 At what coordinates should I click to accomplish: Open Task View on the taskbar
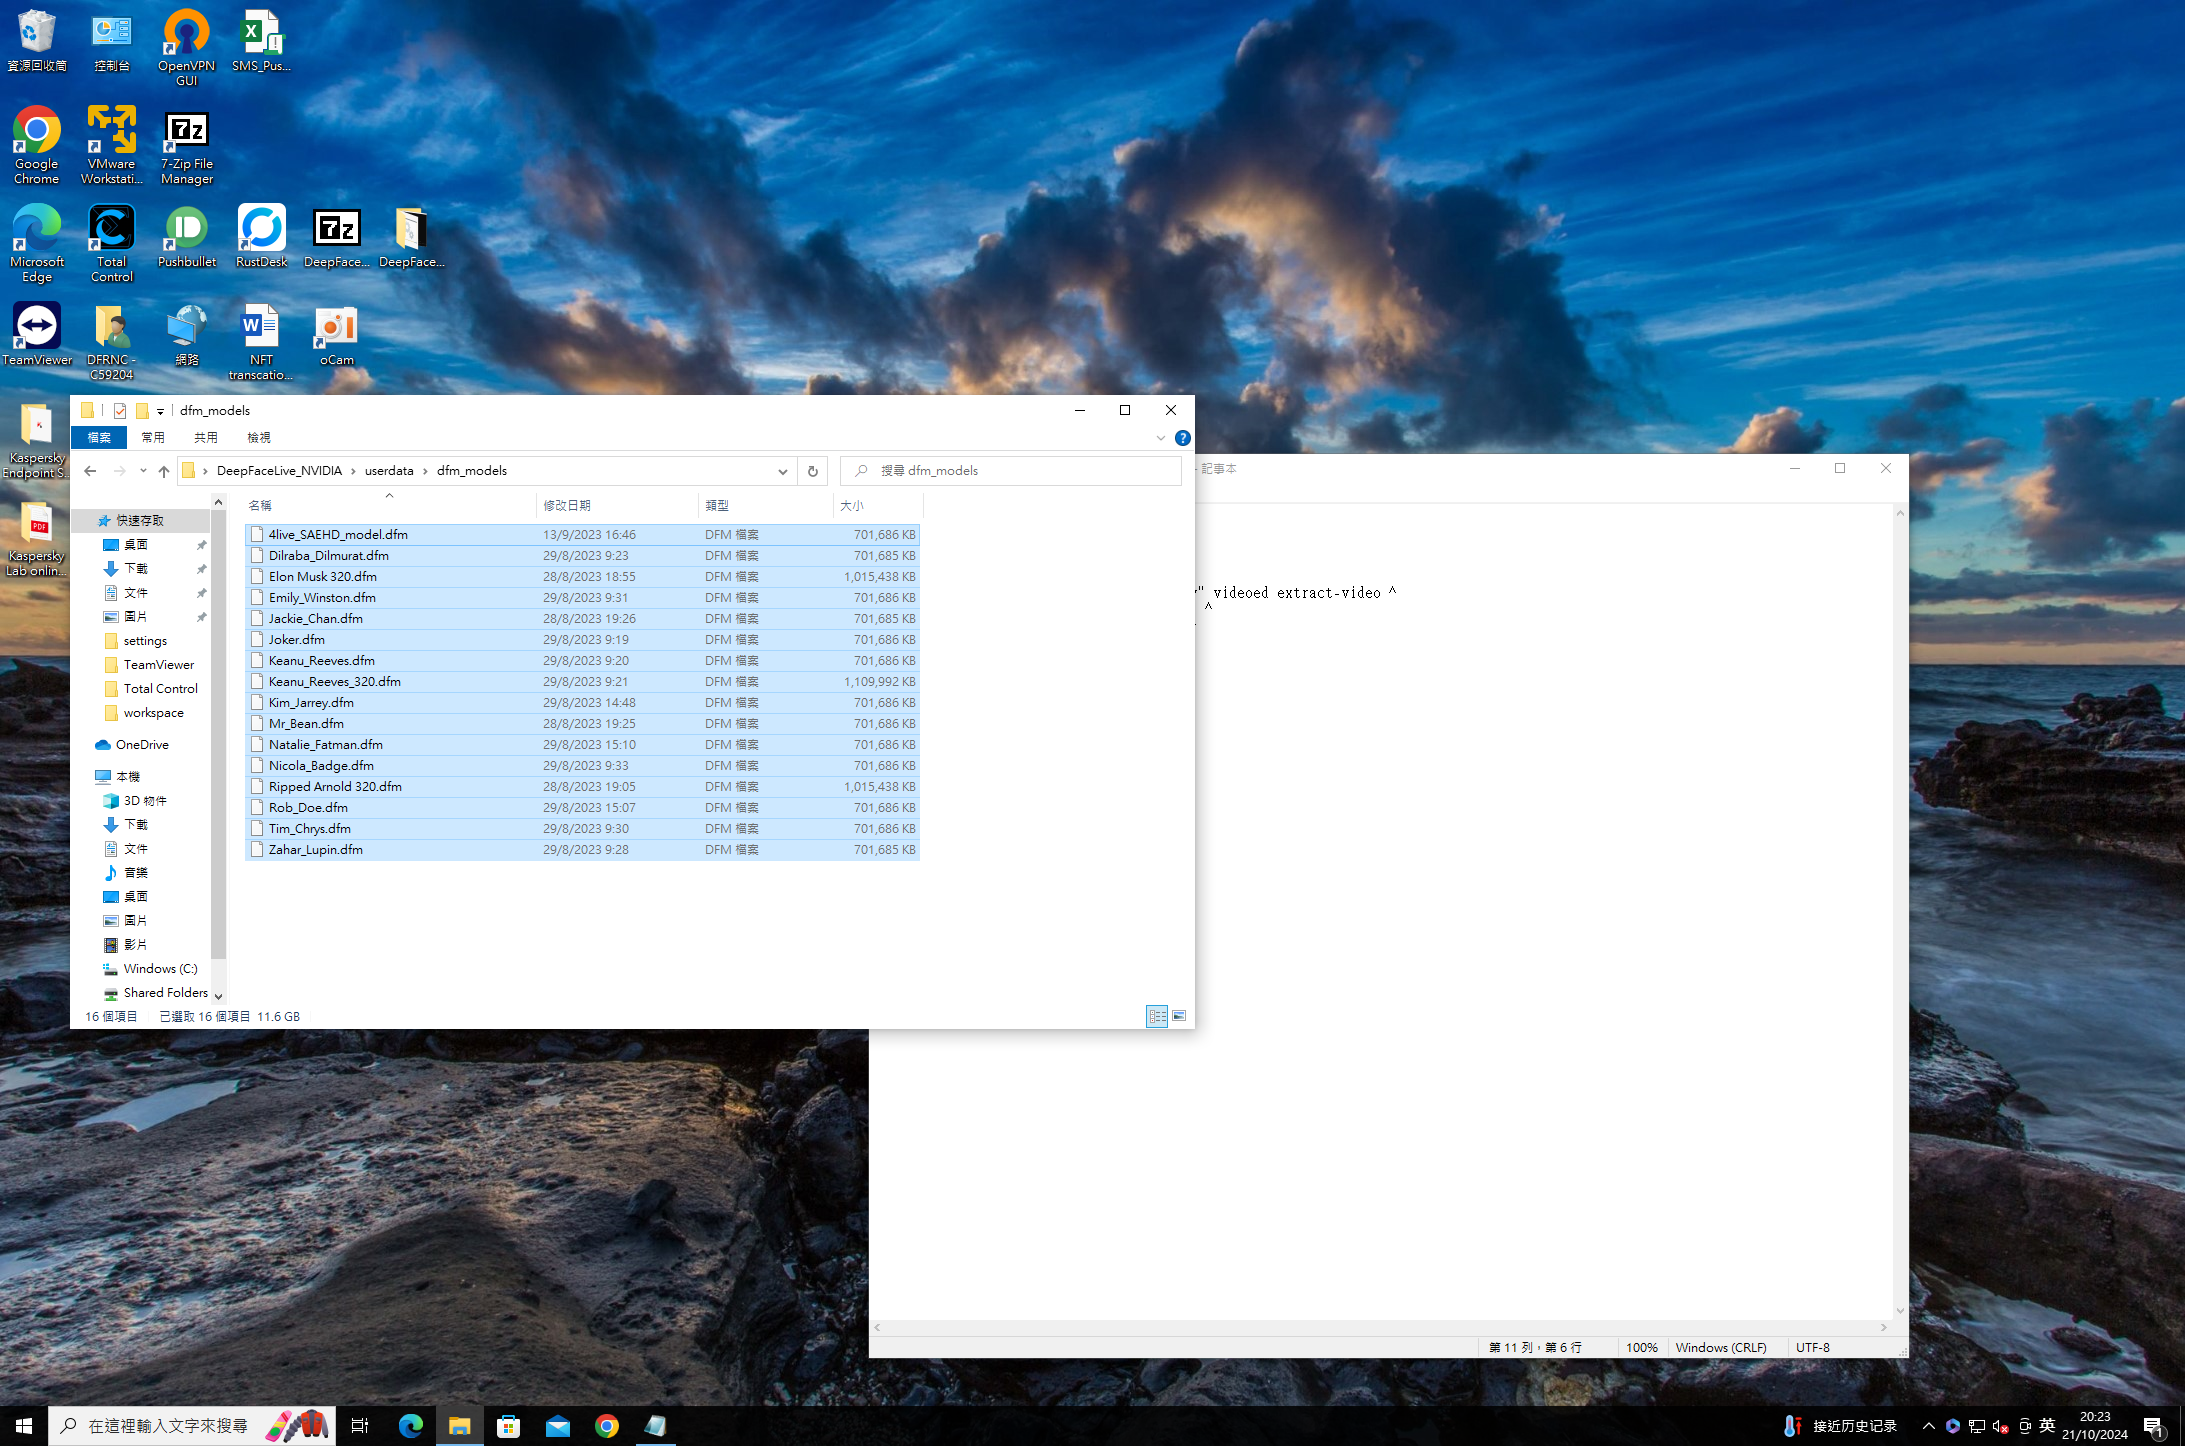360,1426
